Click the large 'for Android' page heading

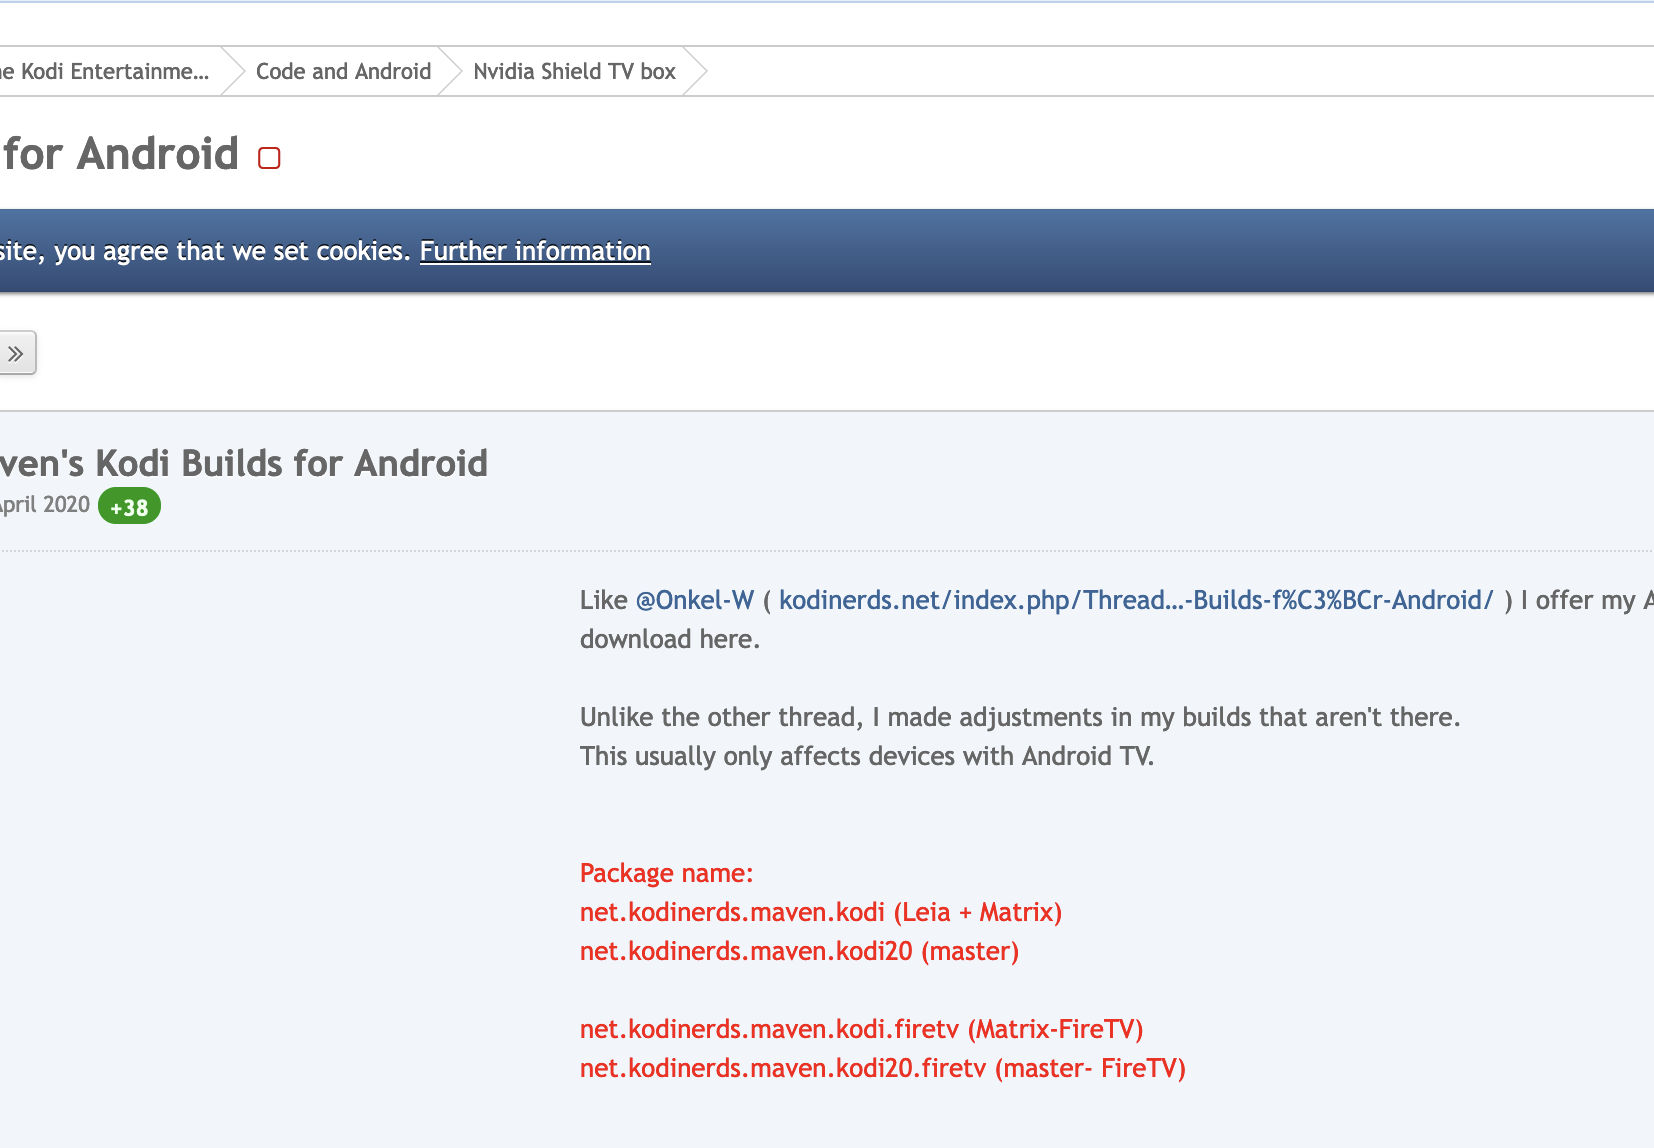coord(120,155)
